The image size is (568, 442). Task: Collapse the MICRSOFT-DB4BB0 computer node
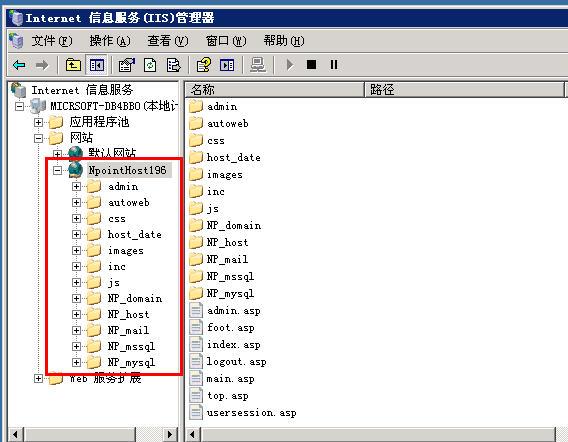click(20, 106)
